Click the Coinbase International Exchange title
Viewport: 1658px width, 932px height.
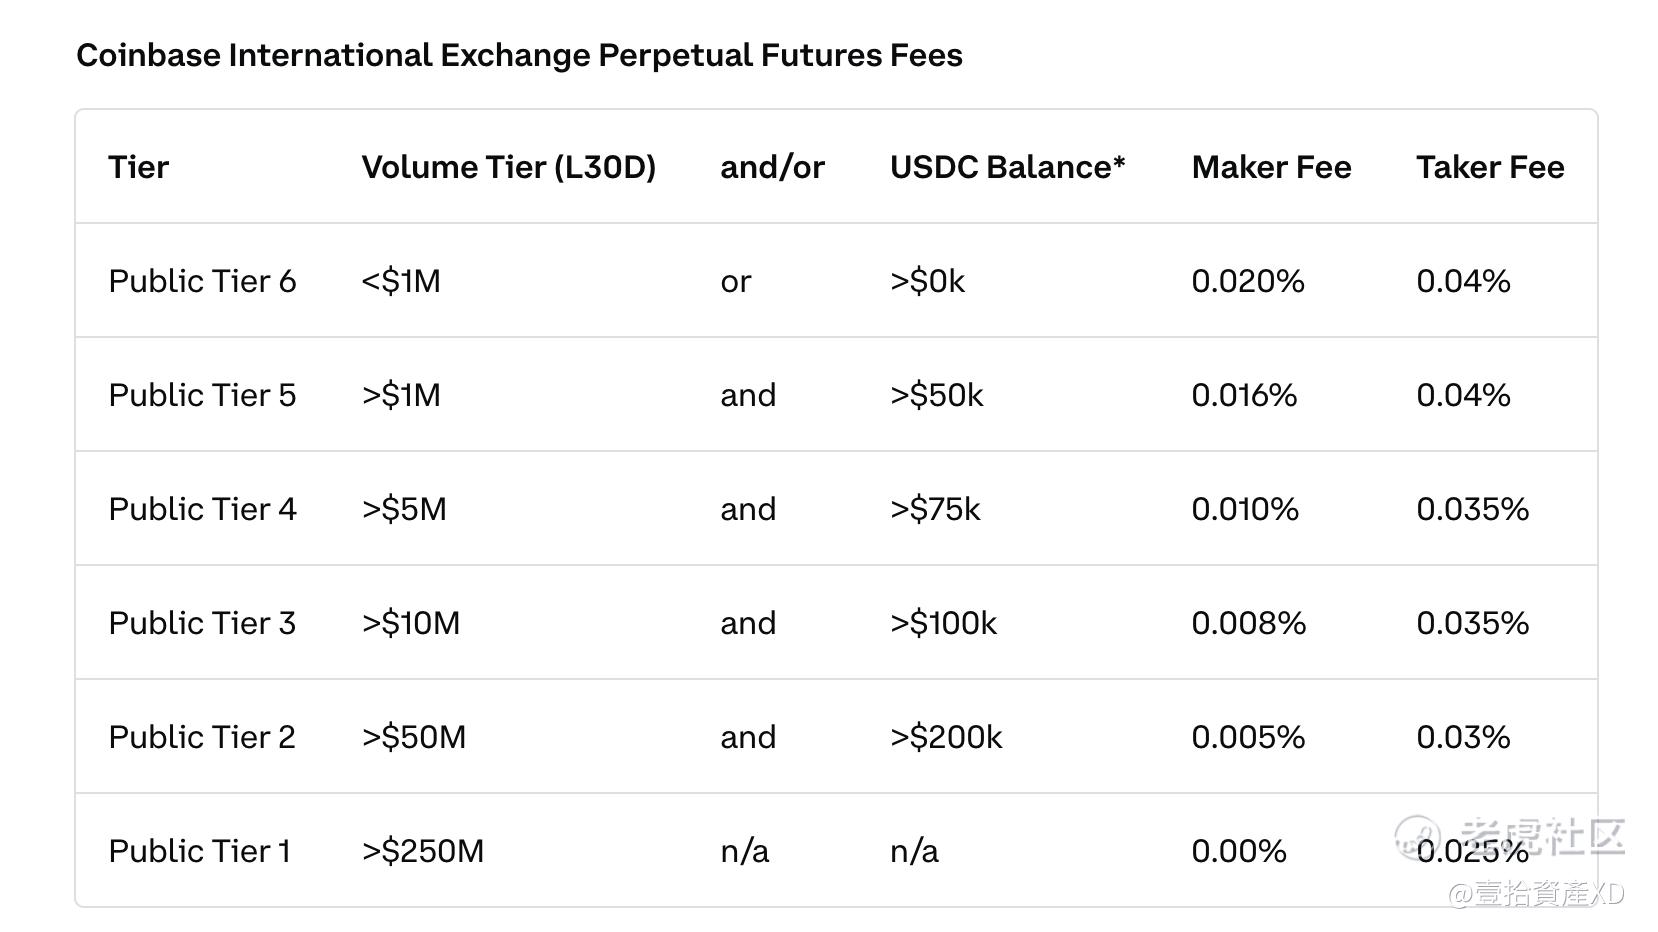click(x=519, y=55)
